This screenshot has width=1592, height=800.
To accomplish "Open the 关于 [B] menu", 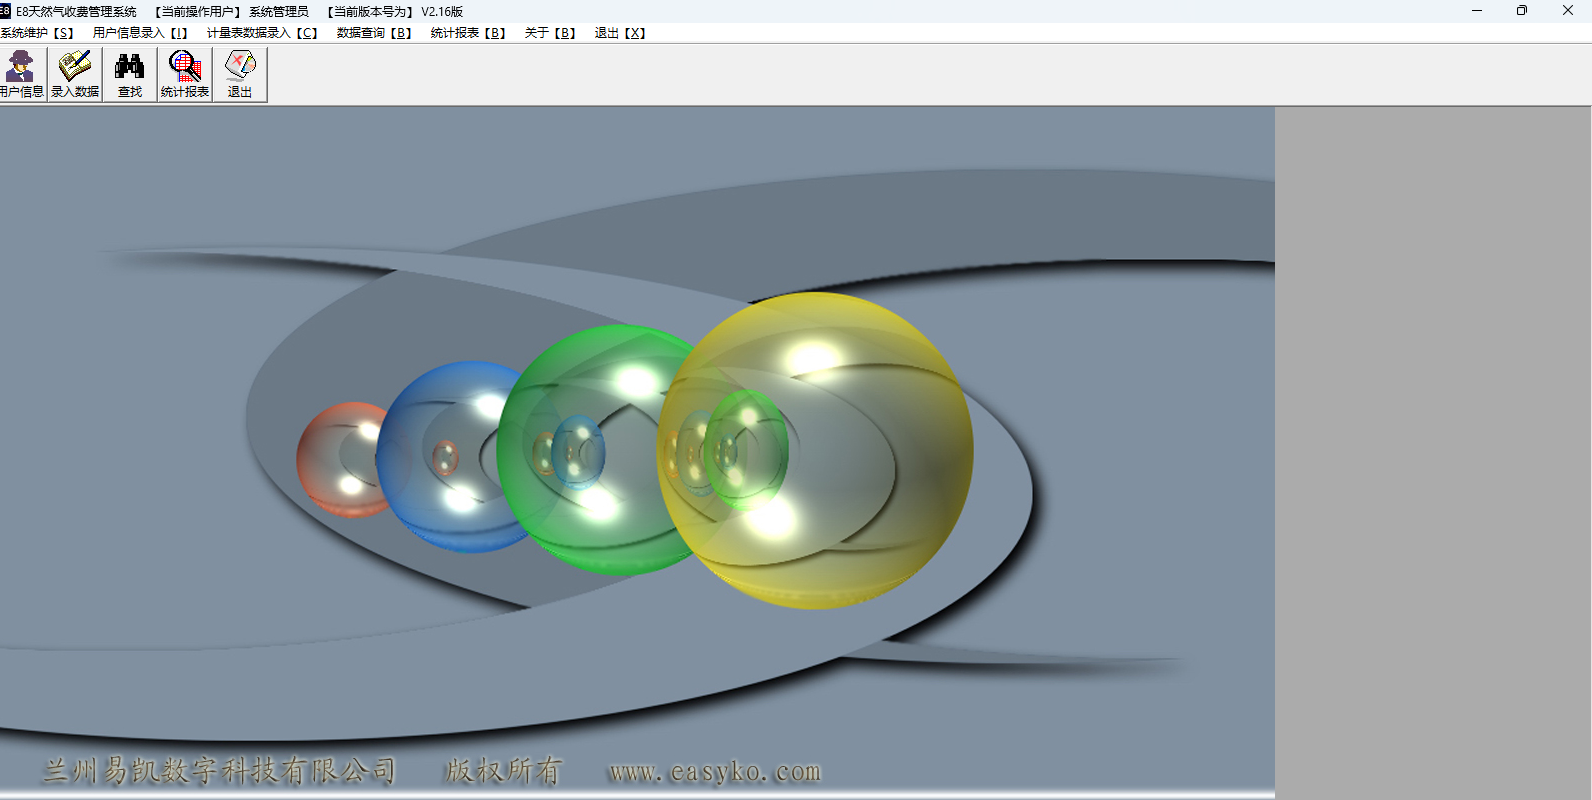I will 550,33.
